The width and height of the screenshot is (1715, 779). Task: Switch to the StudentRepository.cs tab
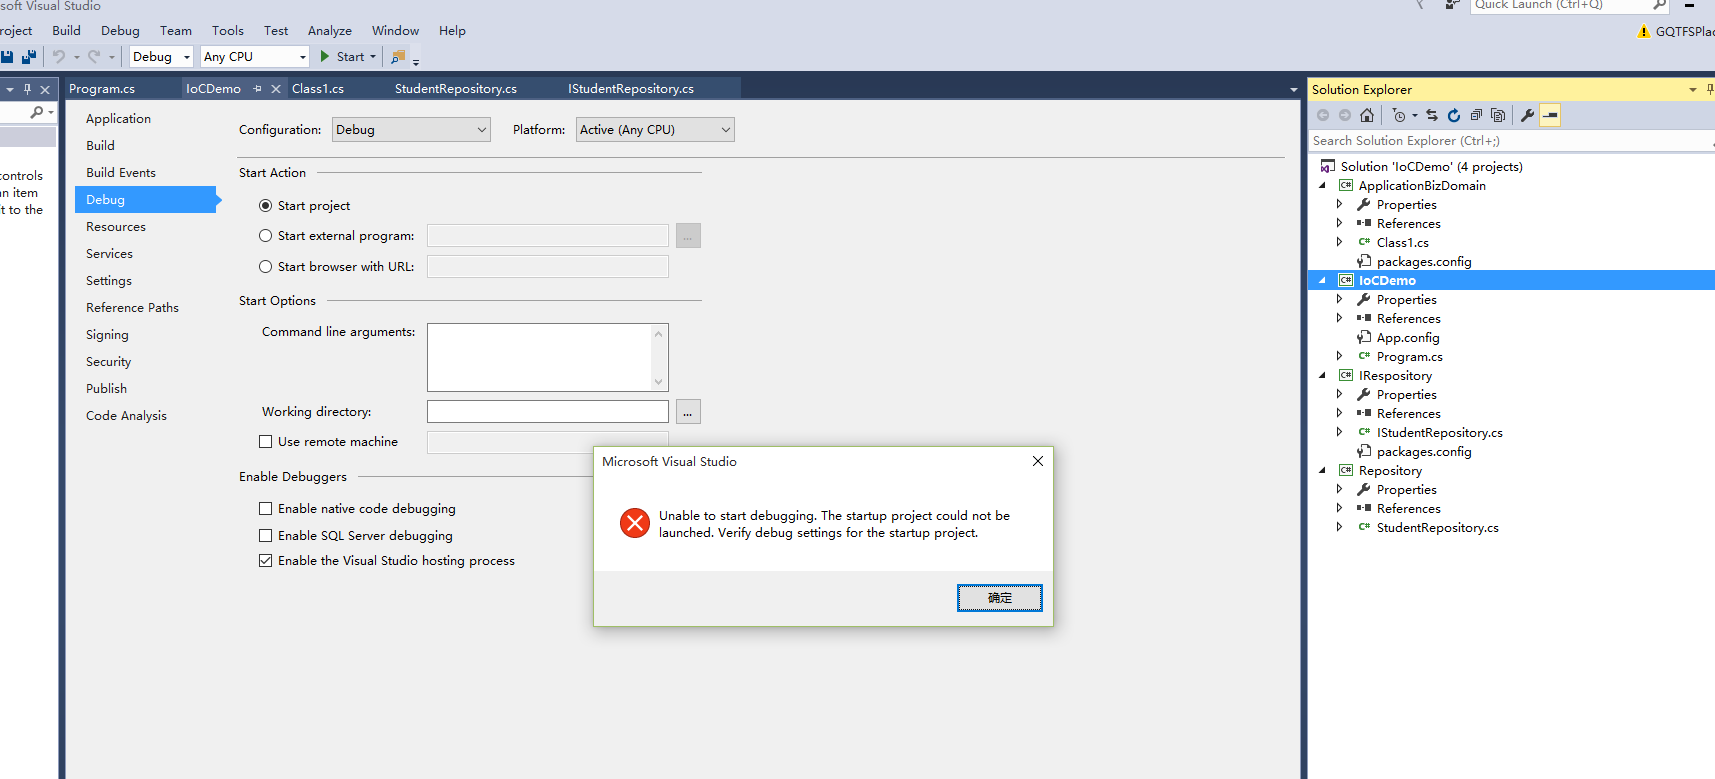456,89
